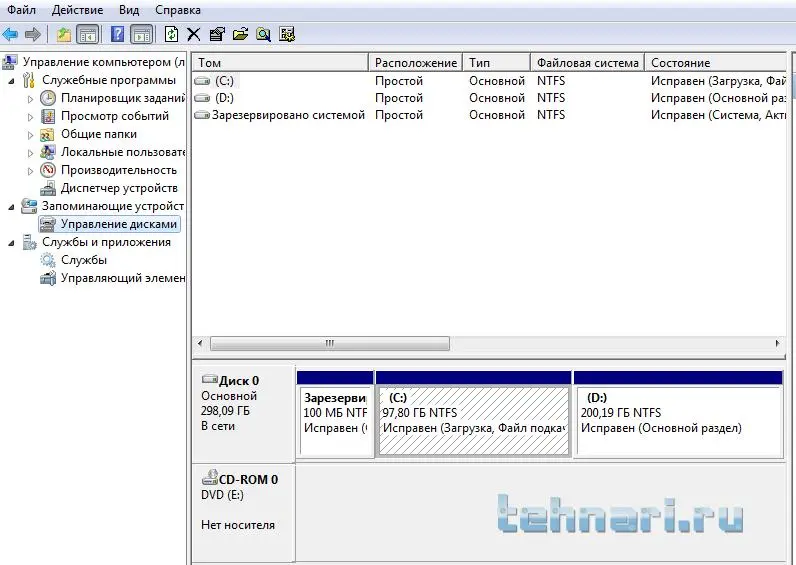This screenshot has height=565, width=796.
Task: Sort by Тип column header
Action: tap(496, 62)
